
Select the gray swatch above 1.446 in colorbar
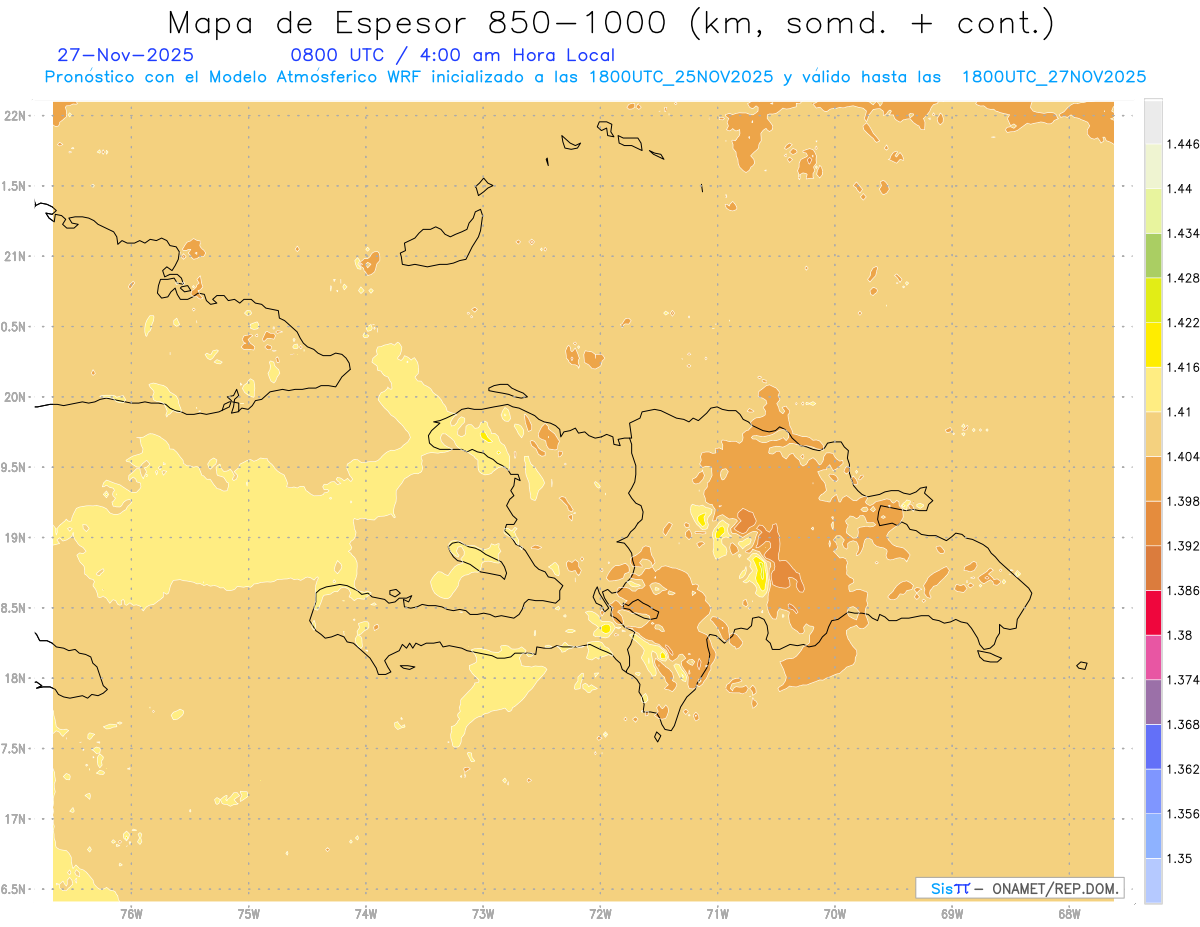point(1153,121)
